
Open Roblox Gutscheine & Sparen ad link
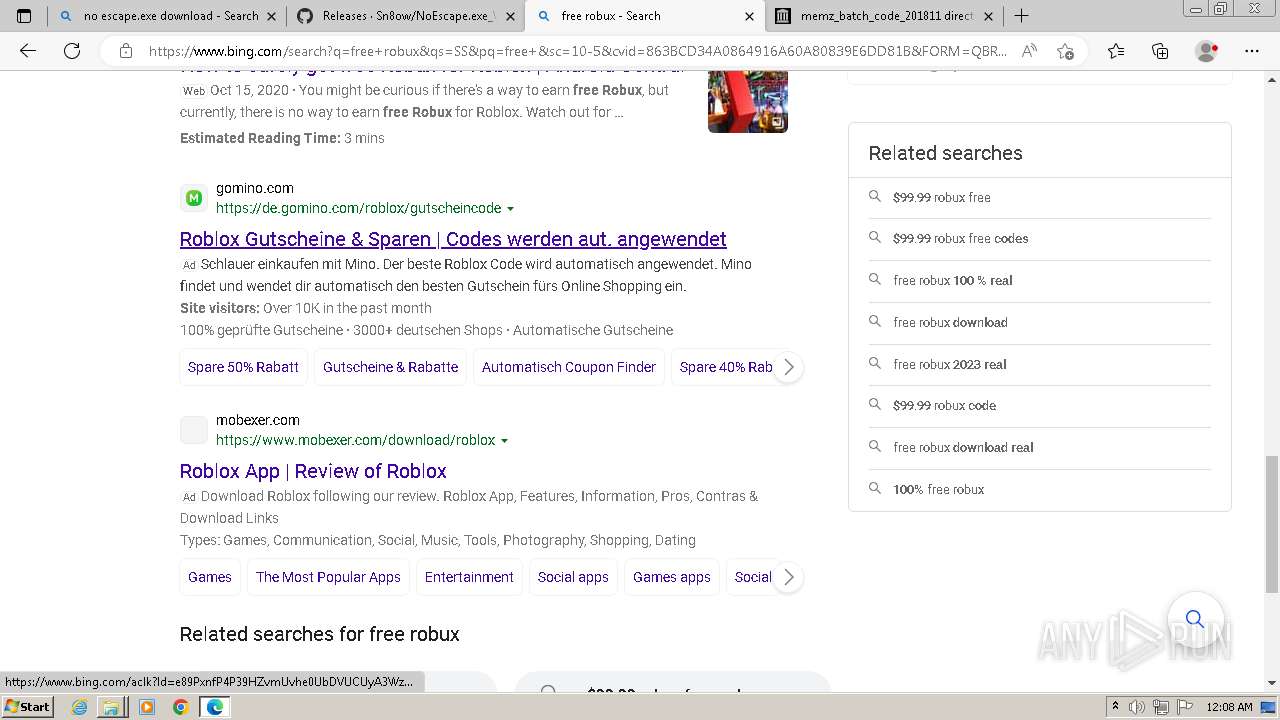[453, 239]
